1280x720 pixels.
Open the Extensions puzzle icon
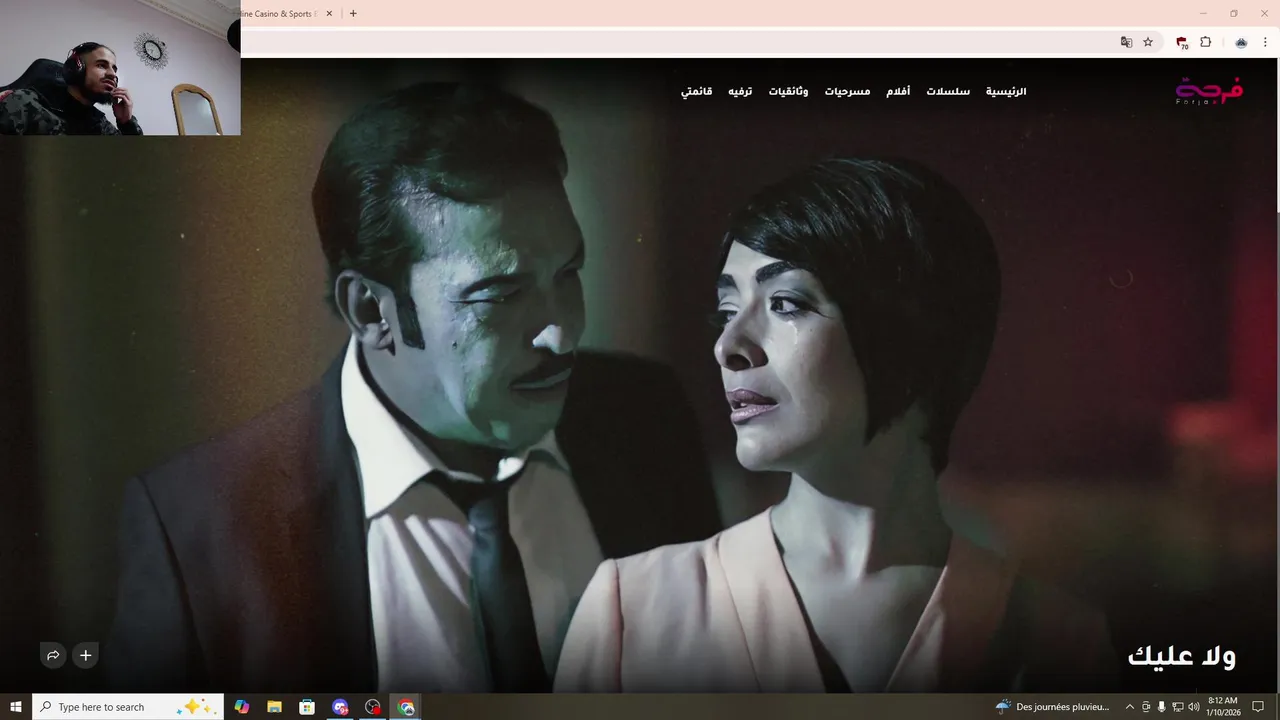[1206, 42]
